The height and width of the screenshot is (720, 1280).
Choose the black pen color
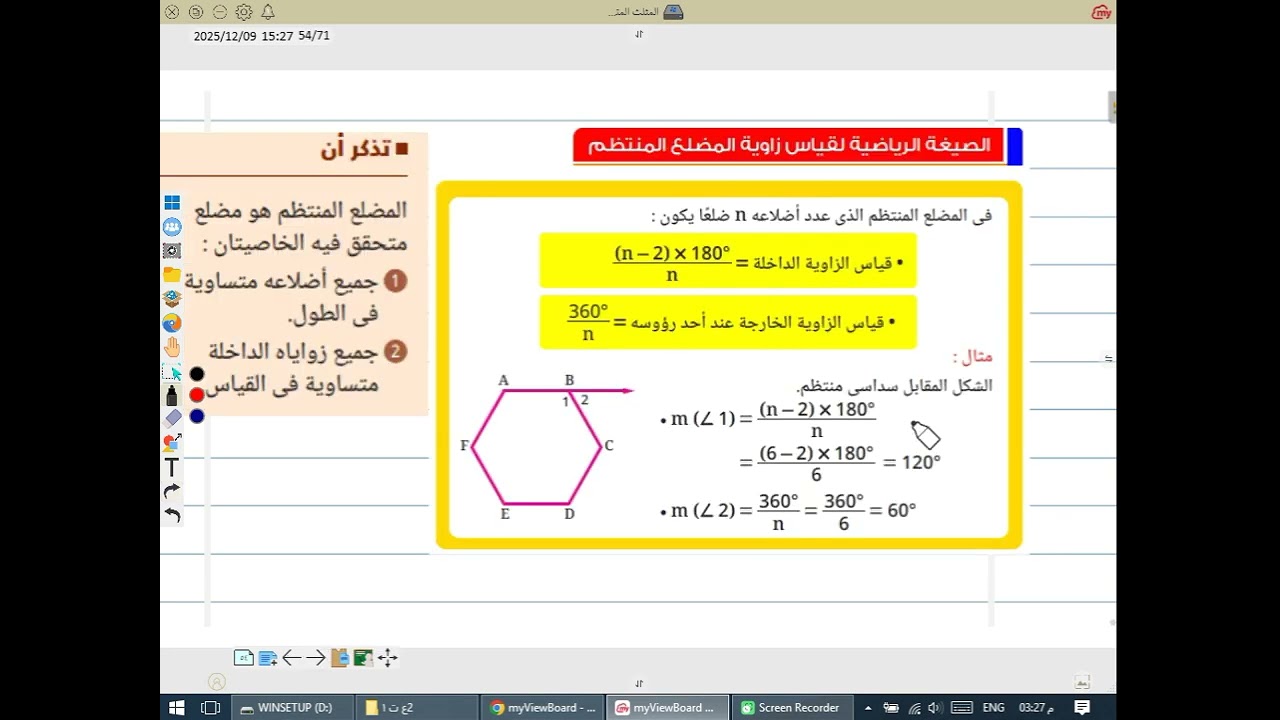point(197,374)
